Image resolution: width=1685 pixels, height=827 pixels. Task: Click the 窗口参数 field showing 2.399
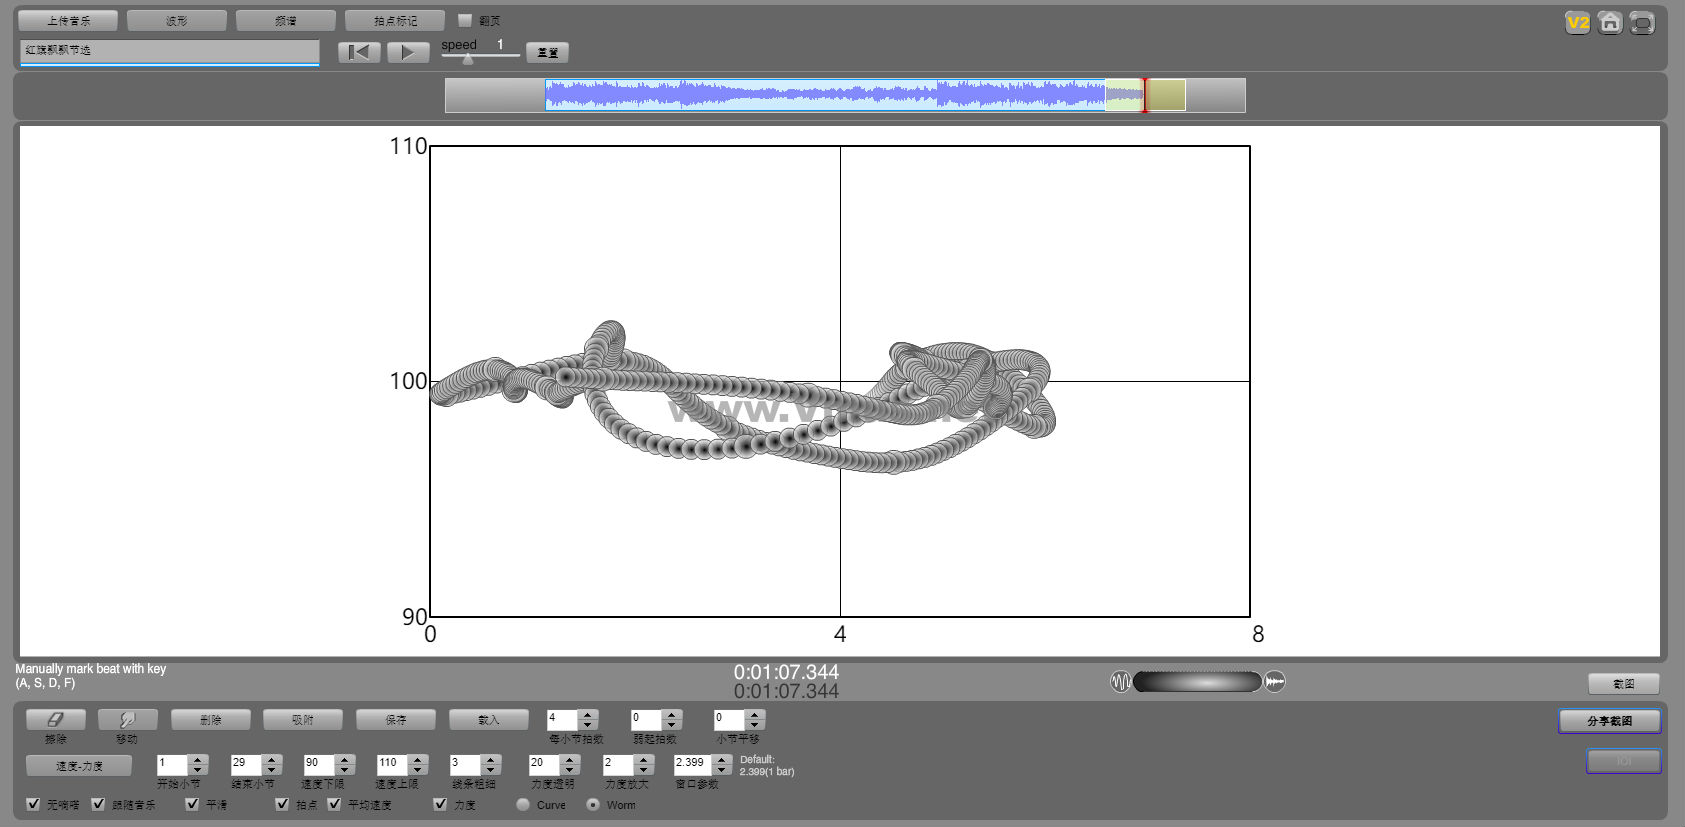(693, 765)
